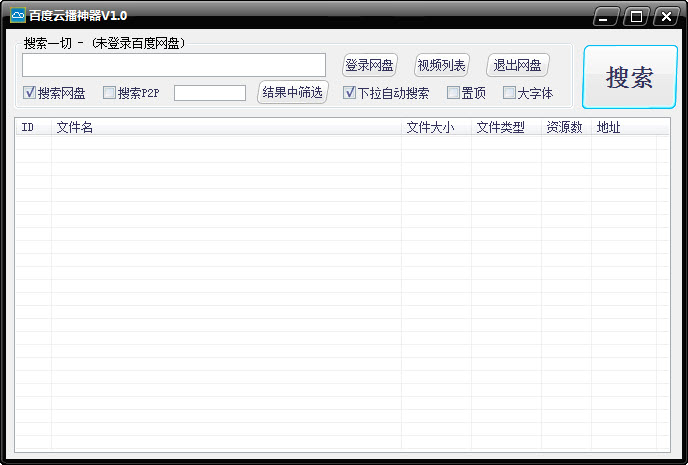Focus the main search keyword input field

[x=174, y=65]
